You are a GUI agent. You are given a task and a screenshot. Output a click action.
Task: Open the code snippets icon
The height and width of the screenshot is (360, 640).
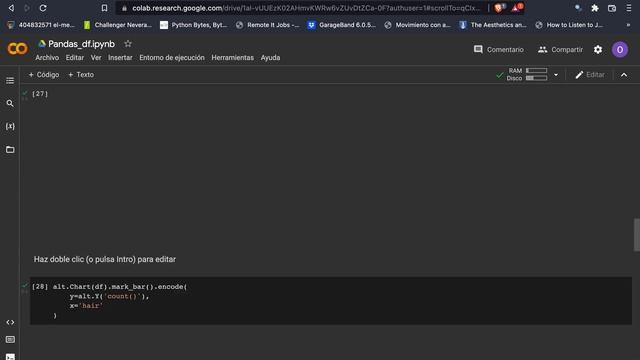coord(10,322)
